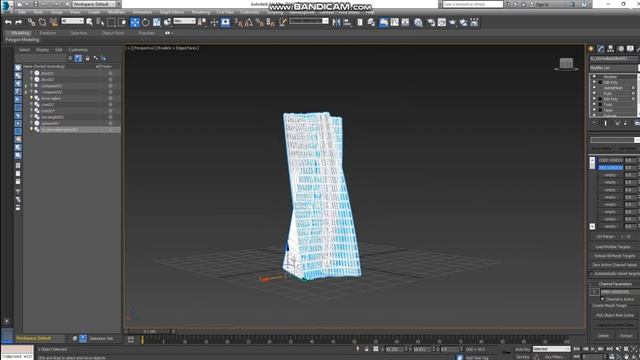Image resolution: width=640 pixels, height=360 pixels.
Task: Click the Load Multiple Targets button
Action: click(613, 247)
